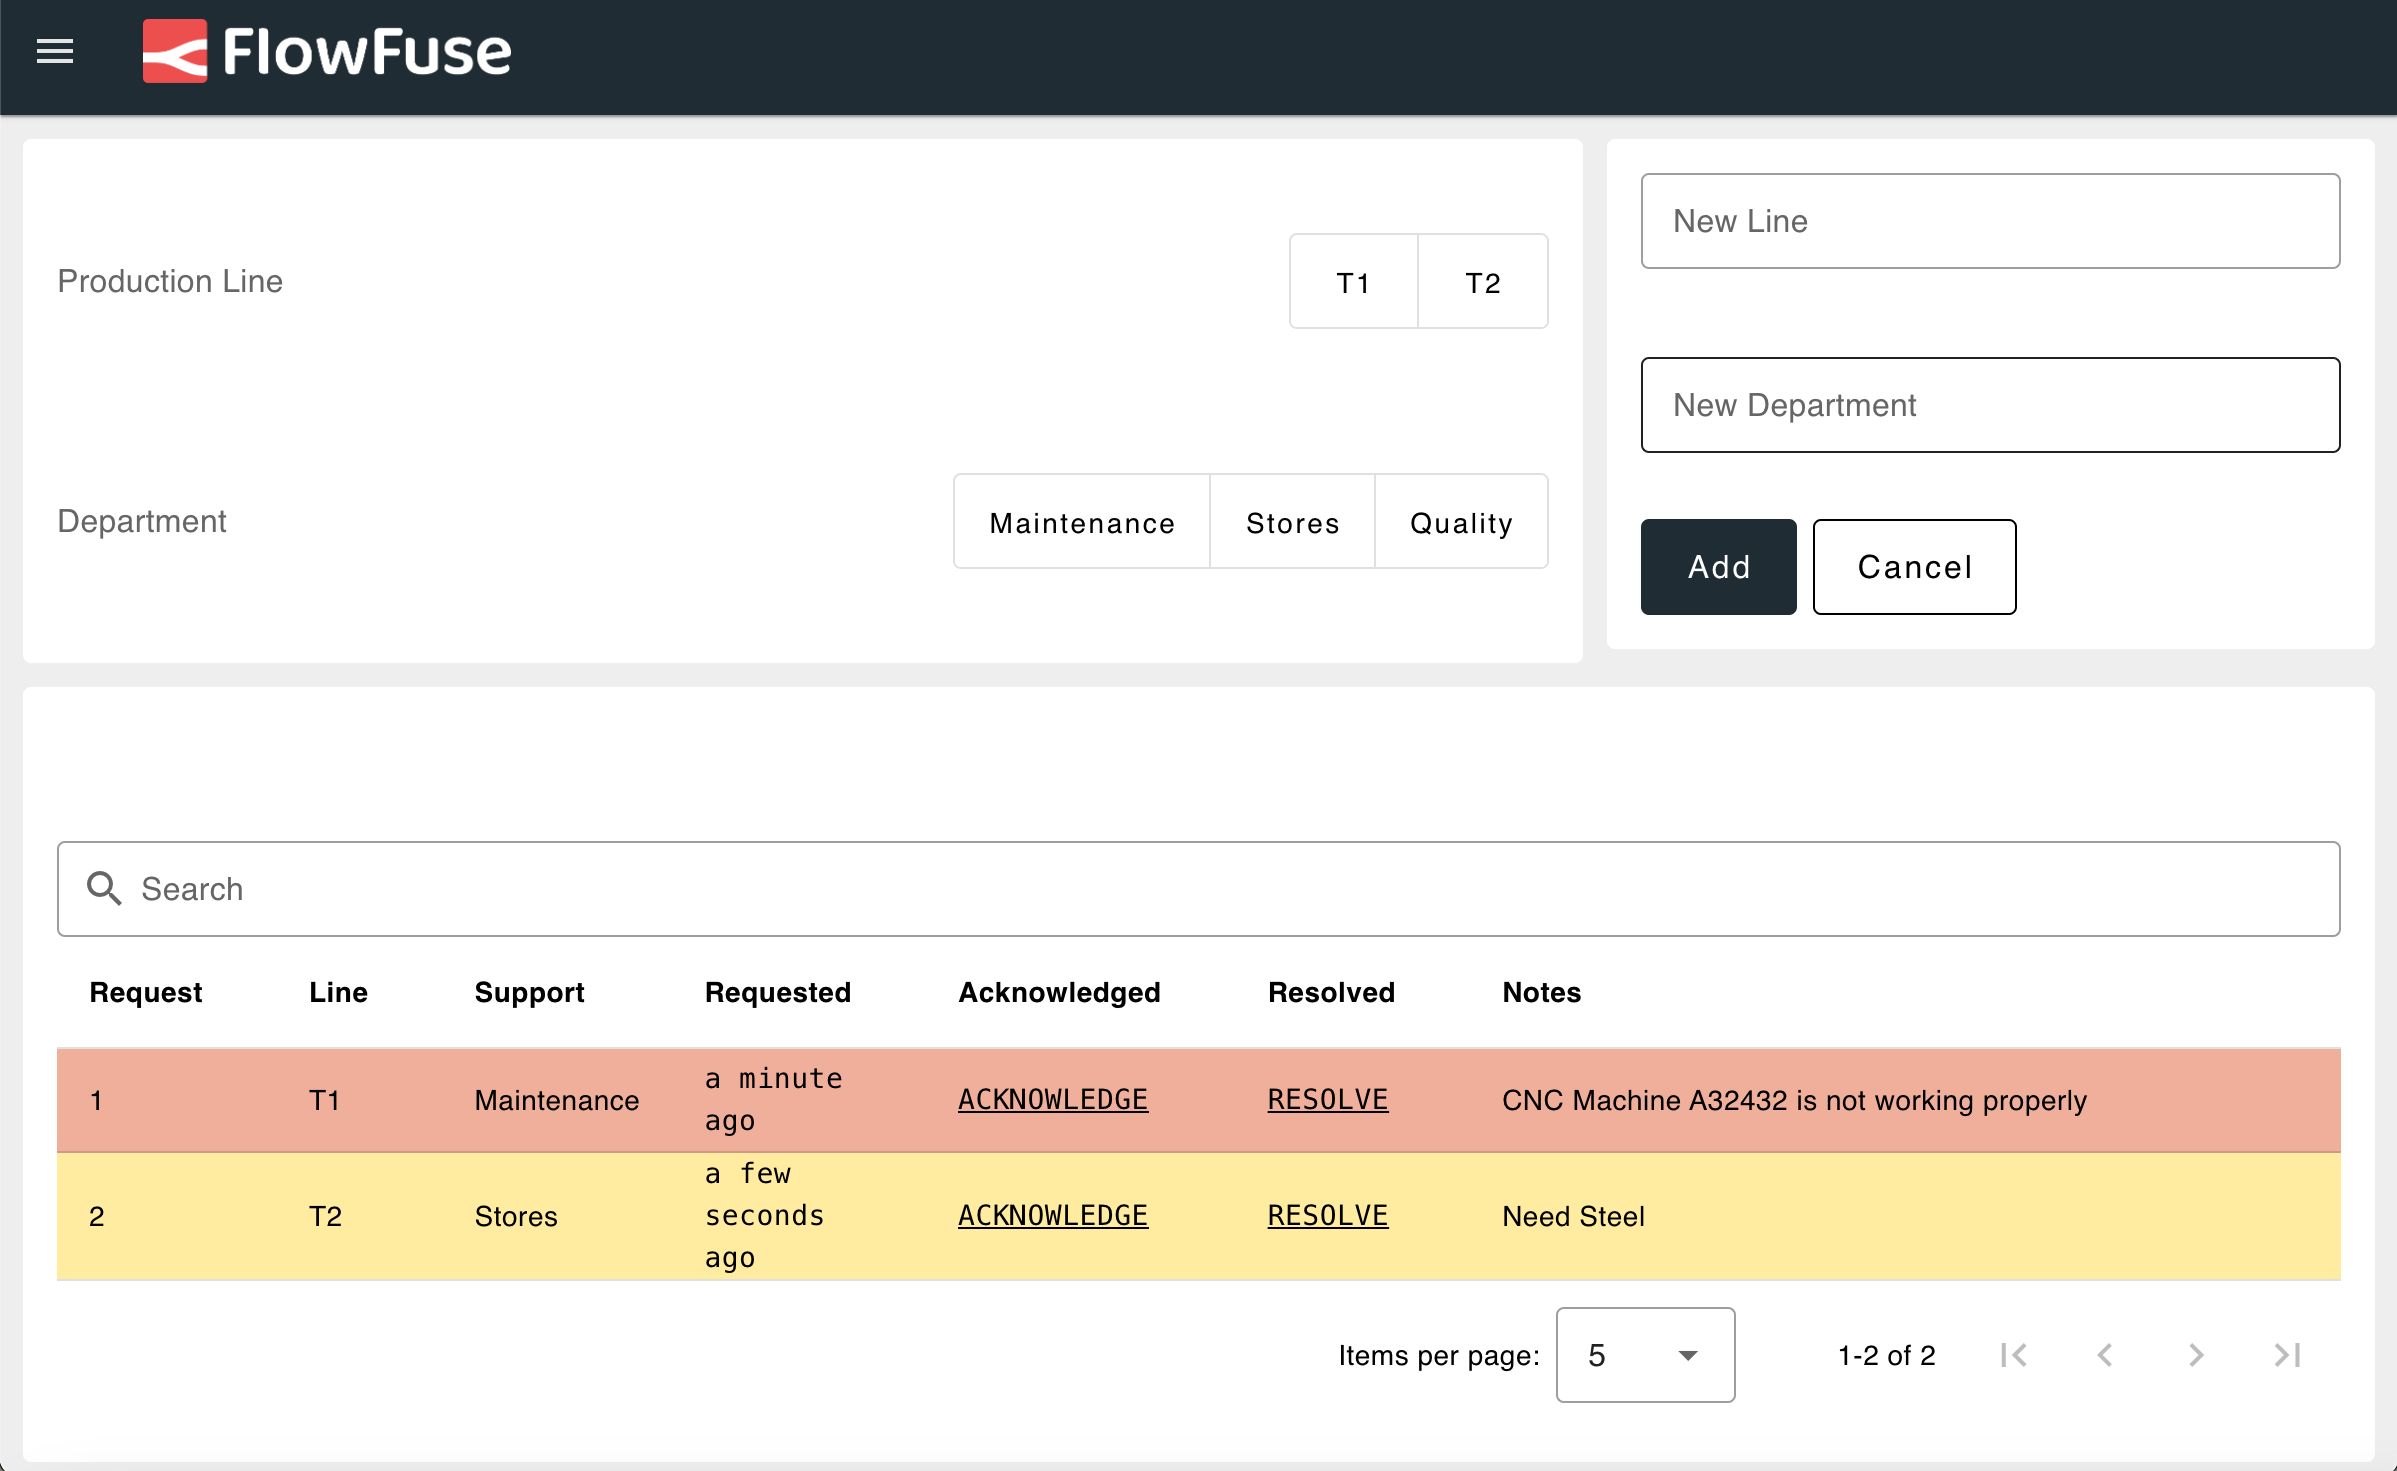
Task: Click the Add button
Action: click(x=1719, y=567)
